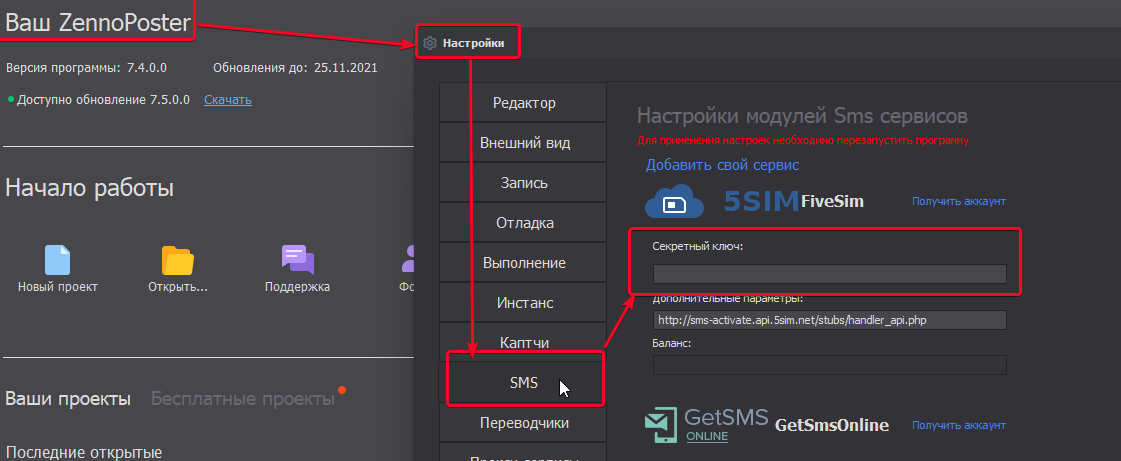Screen dimensions: 1121x461
Task: Click the update date 25.11.2021
Action: [345, 69]
